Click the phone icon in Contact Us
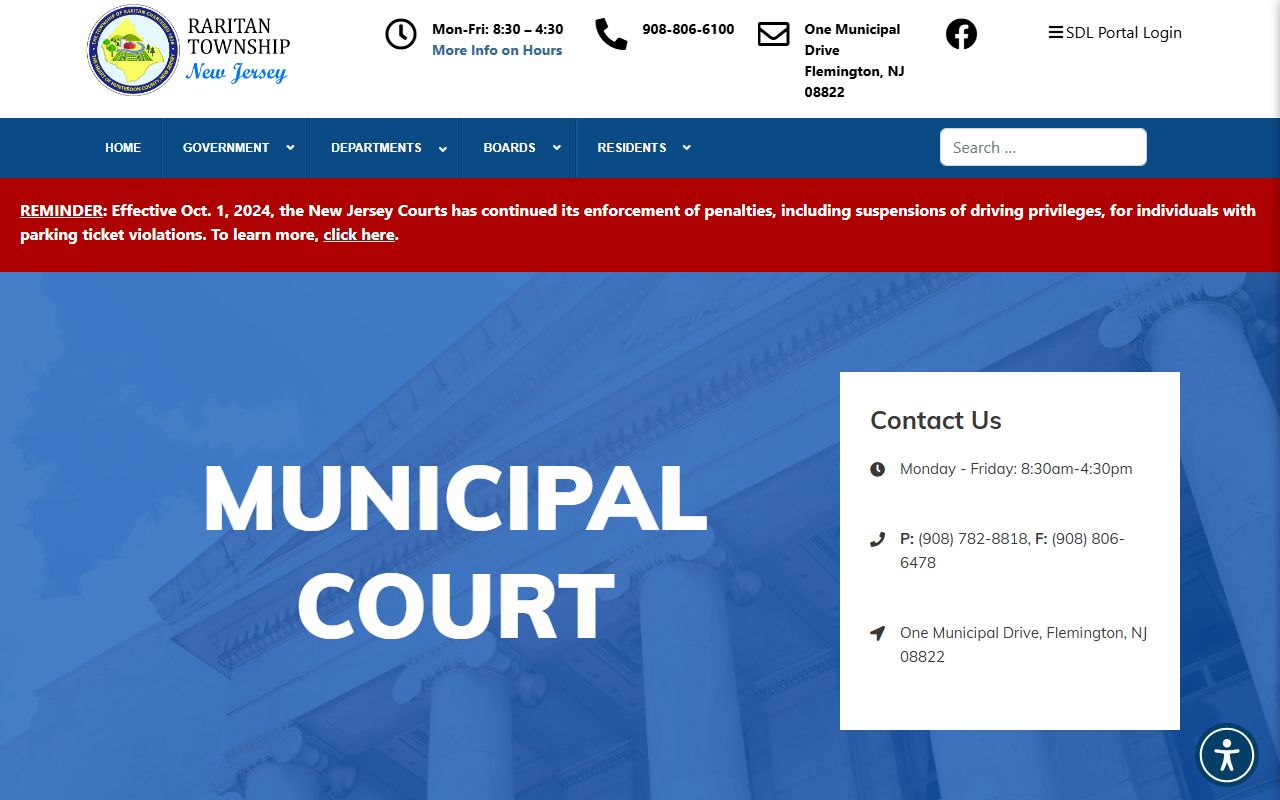The width and height of the screenshot is (1280, 800). coord(877,540)
